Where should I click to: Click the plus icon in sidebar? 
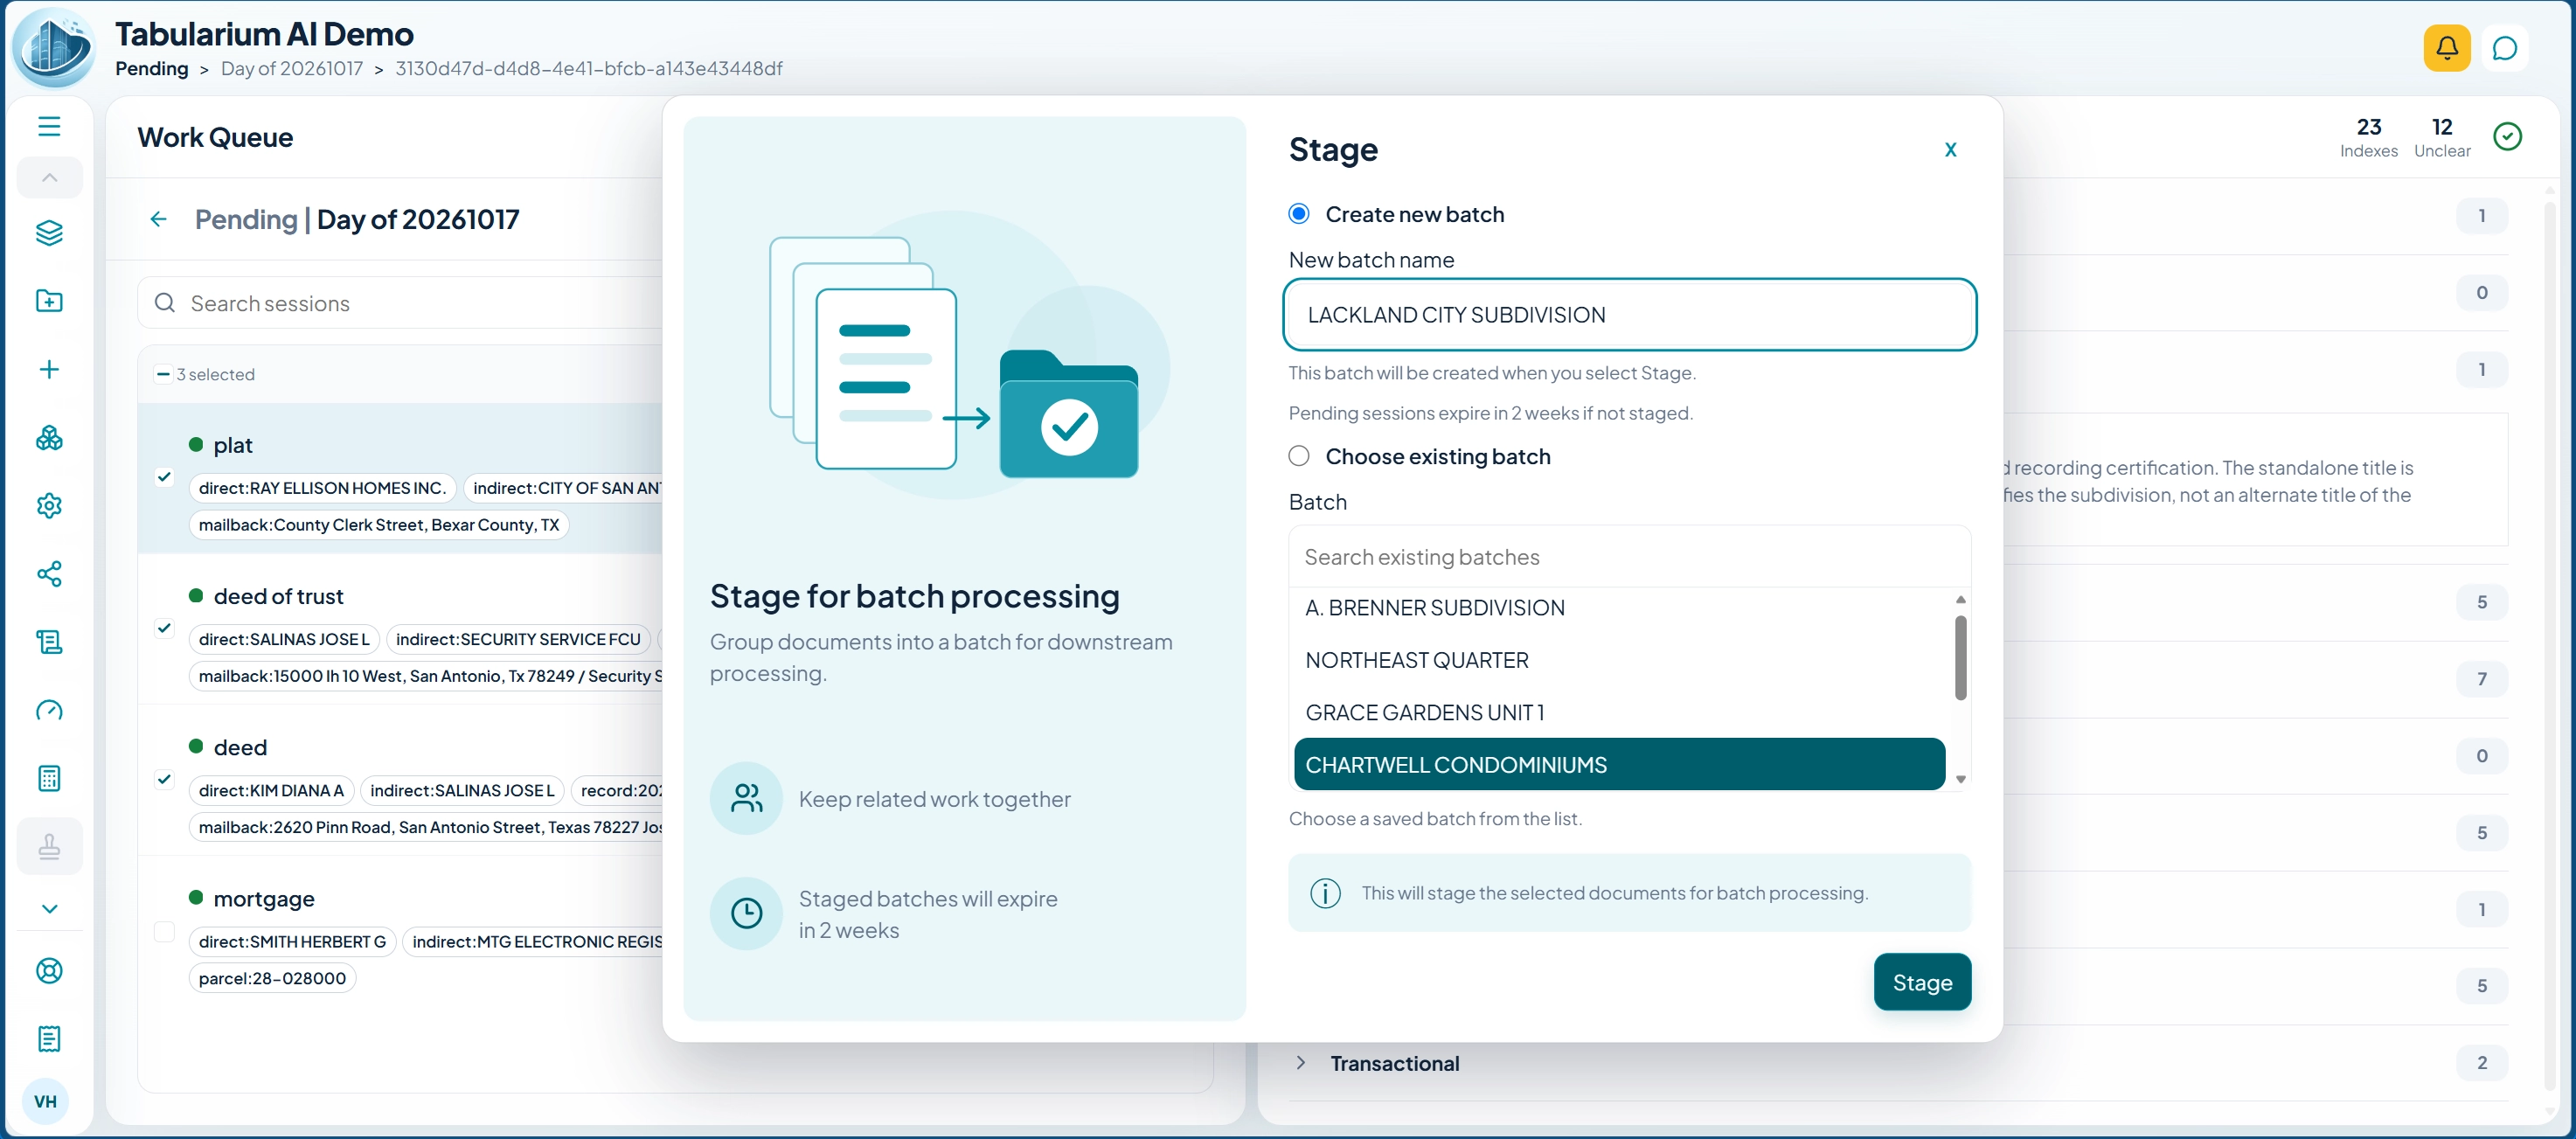[x=49, y=369]
